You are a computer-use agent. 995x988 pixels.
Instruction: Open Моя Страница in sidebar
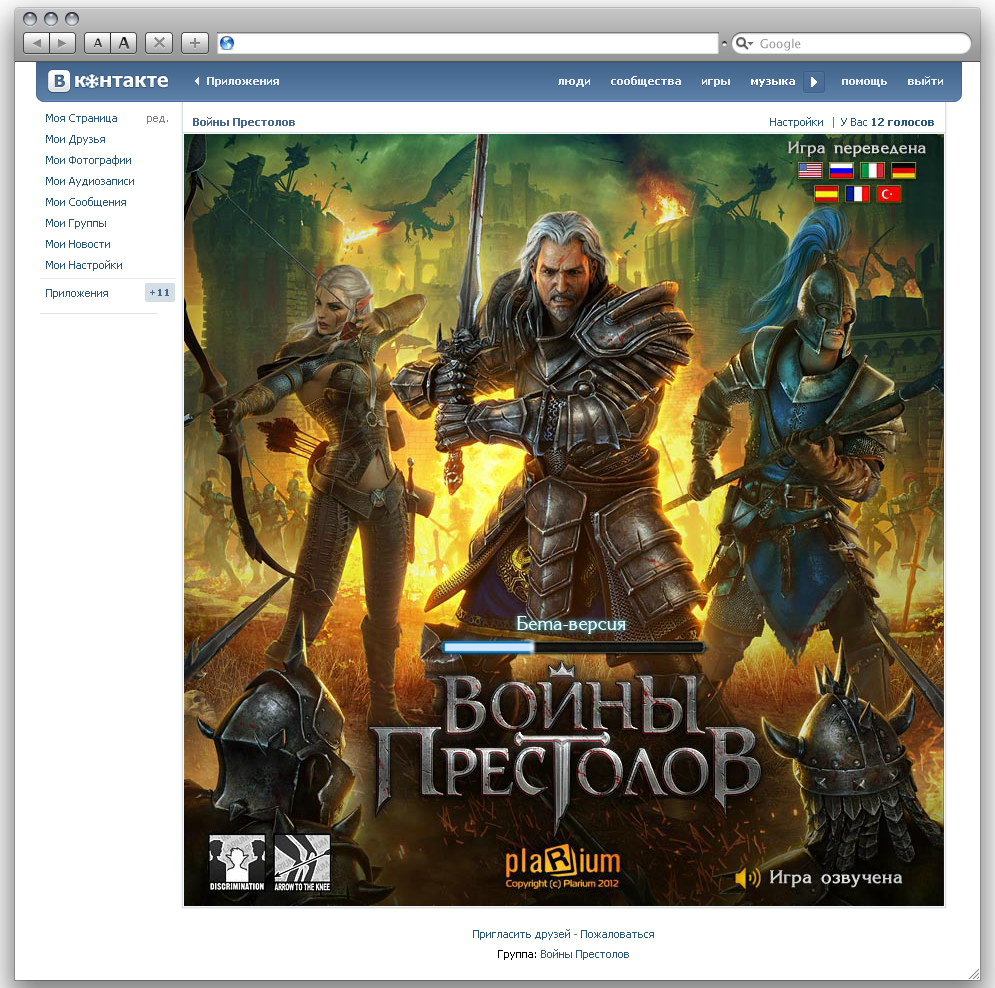[x=81, y=118]
